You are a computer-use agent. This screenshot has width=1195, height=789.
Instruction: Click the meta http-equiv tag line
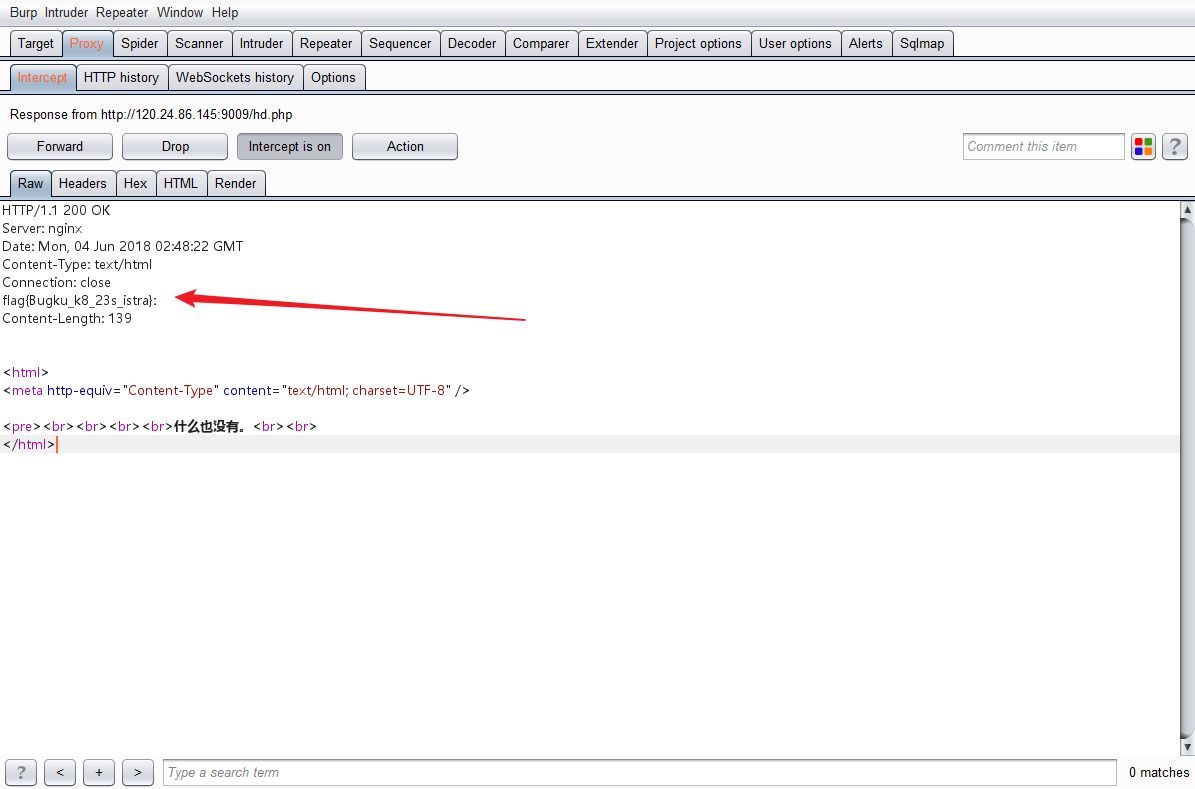click(x=236, y=390)
